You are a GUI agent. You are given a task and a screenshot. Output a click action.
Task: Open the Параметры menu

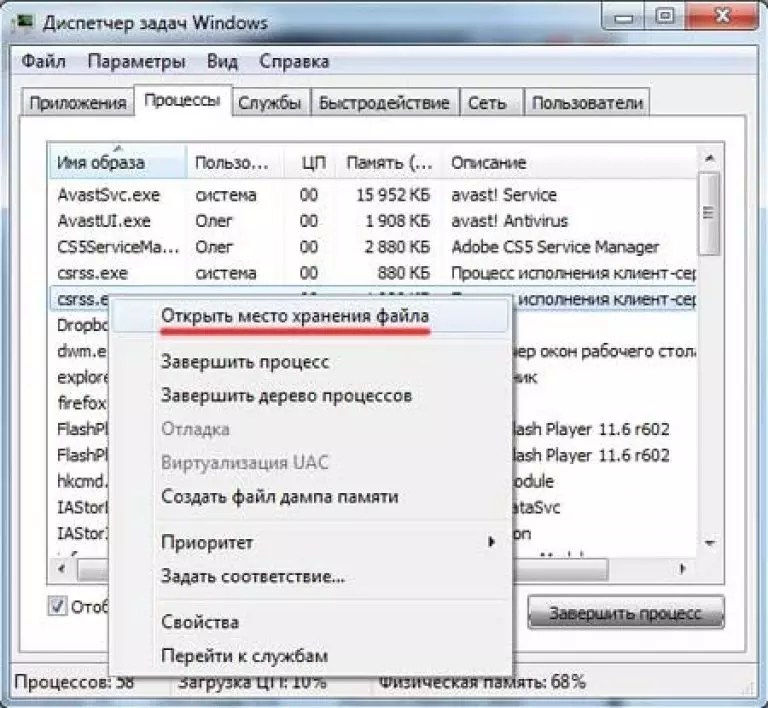(x=136, y=62)
